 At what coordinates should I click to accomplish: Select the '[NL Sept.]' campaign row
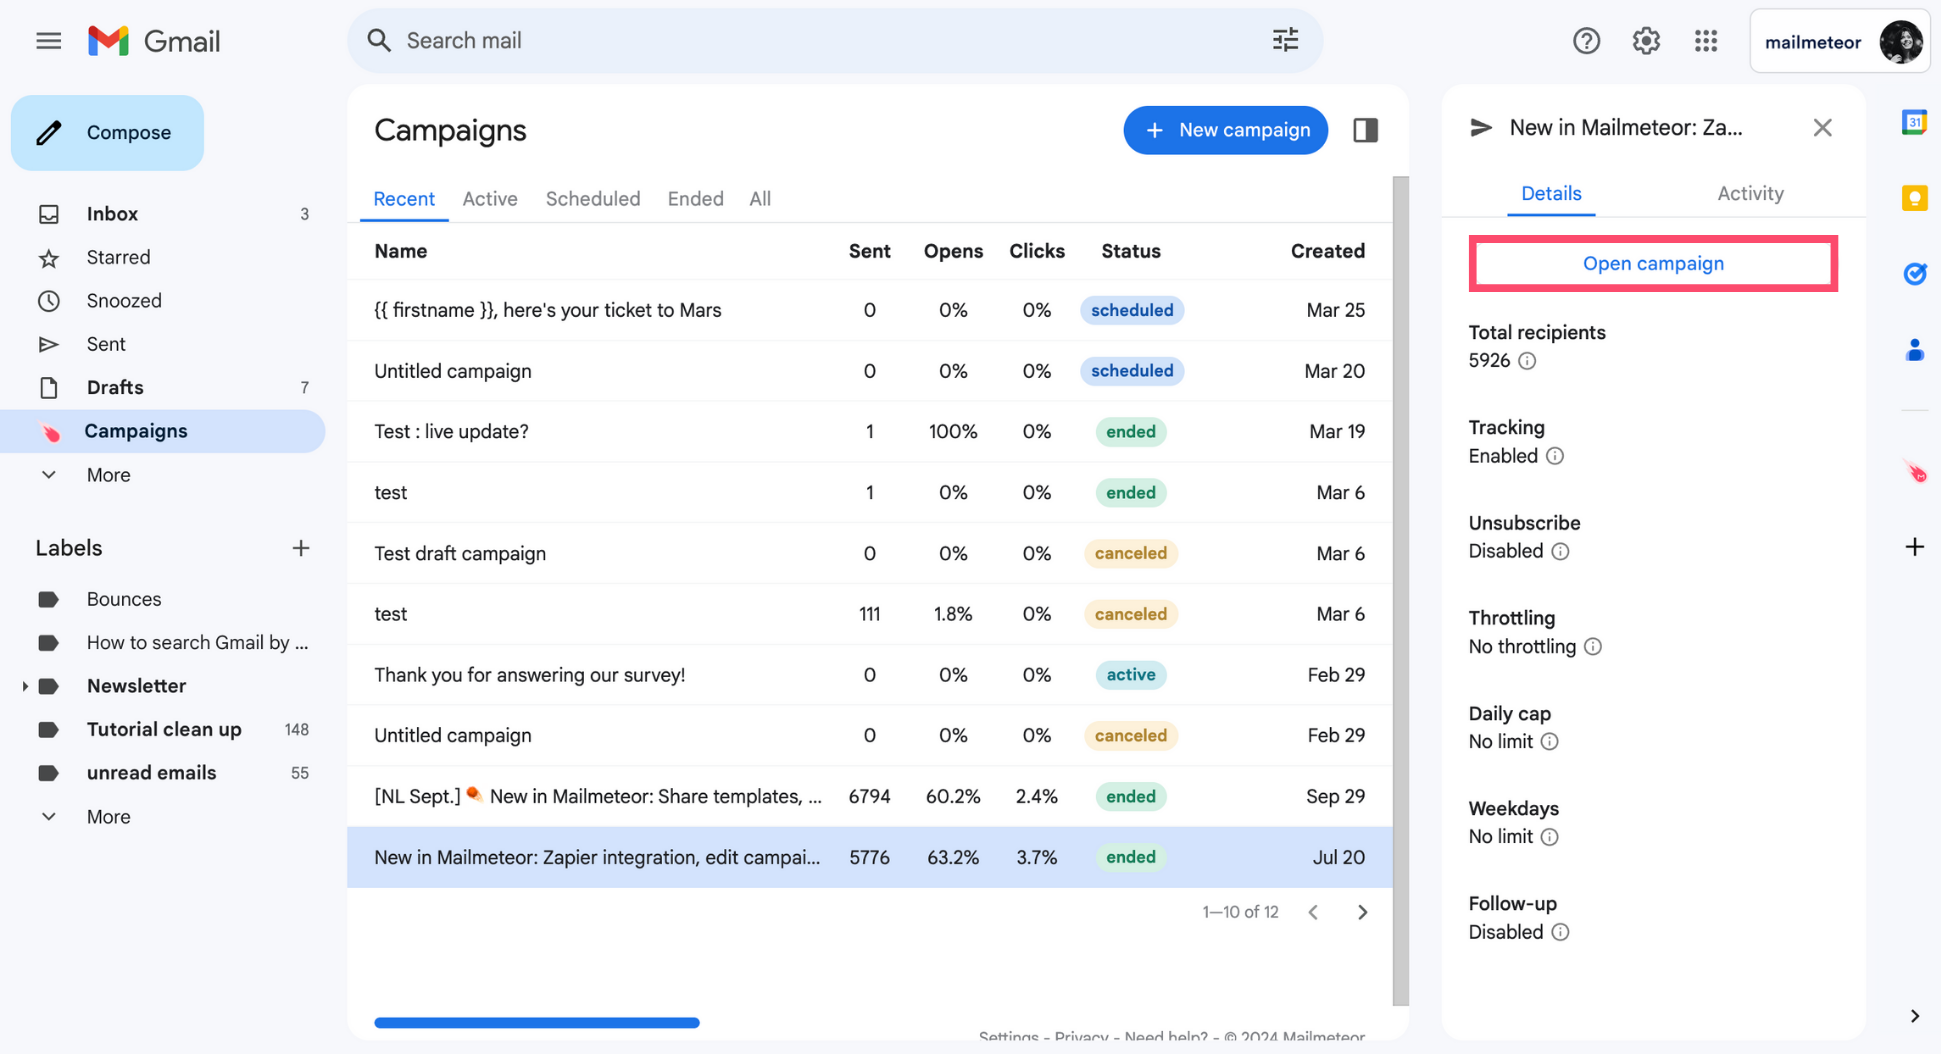[869, 796]
